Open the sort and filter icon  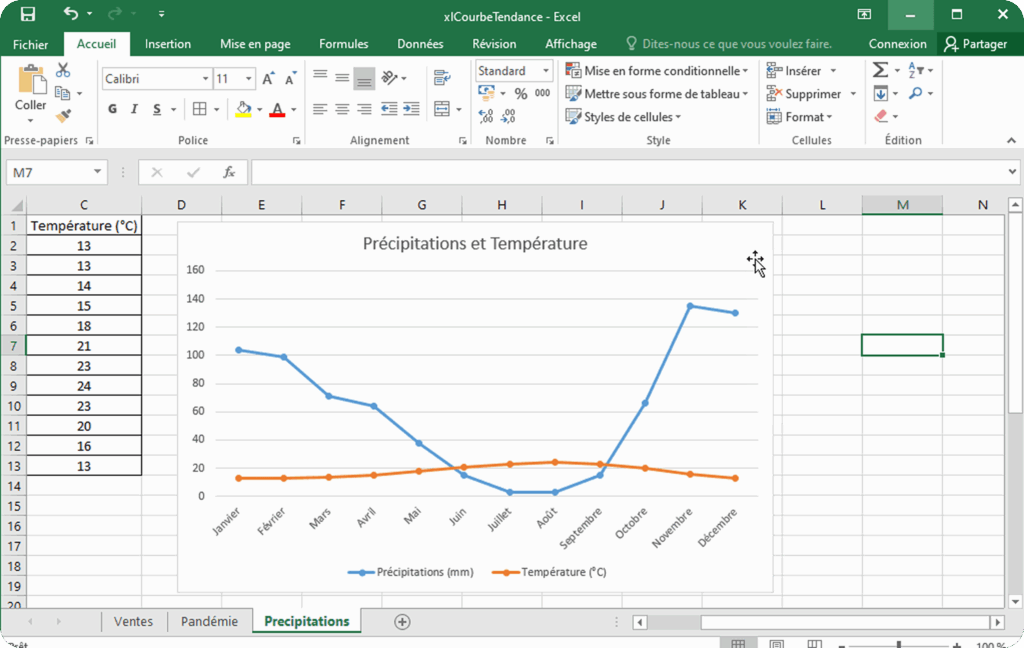916,70
